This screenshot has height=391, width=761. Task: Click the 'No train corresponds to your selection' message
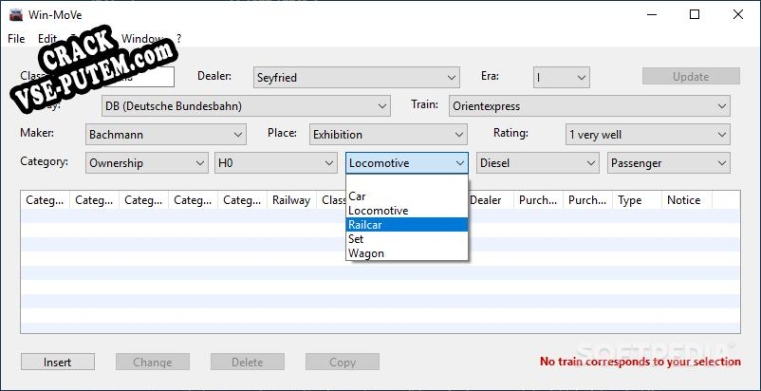(640, 361)
